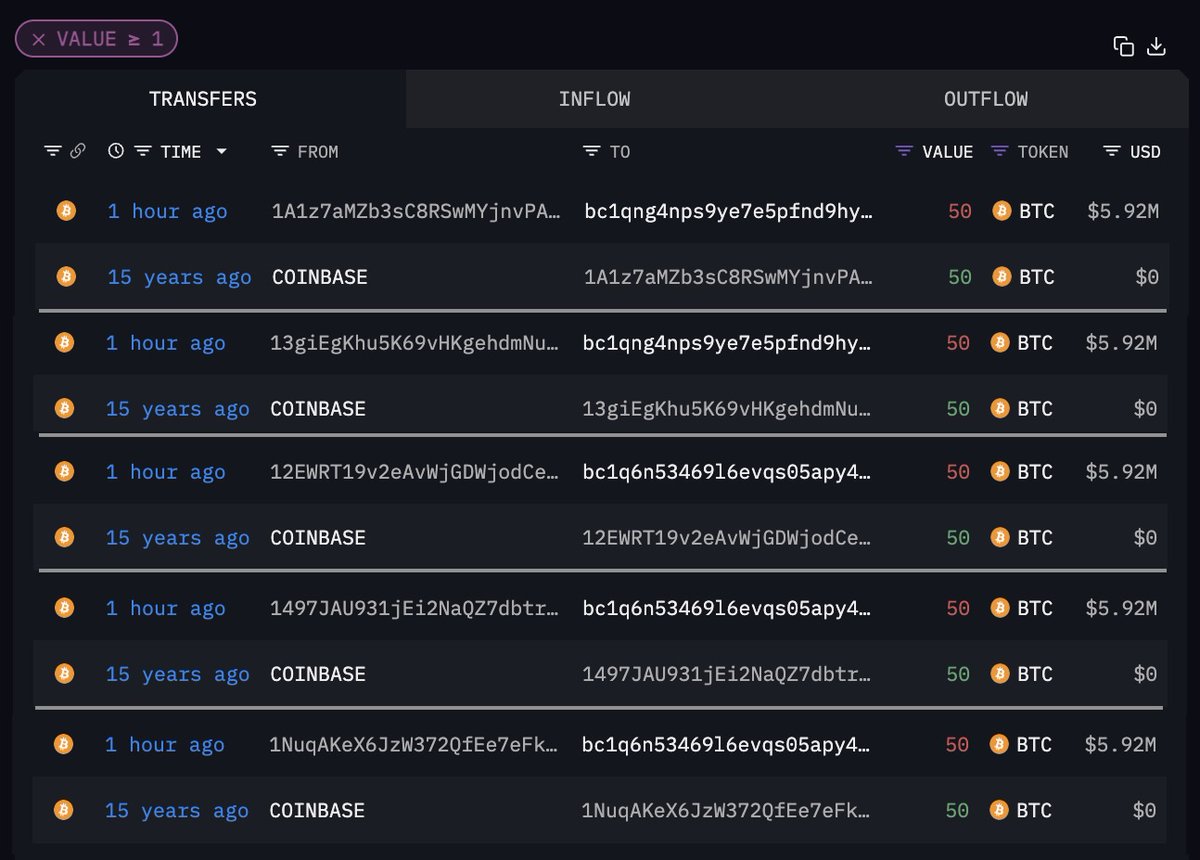Image resolution: width=1200 pixels, height=860 pixels.
Task: Open the TIME sort dropdown arrow
Action: (x=221, y=152)
